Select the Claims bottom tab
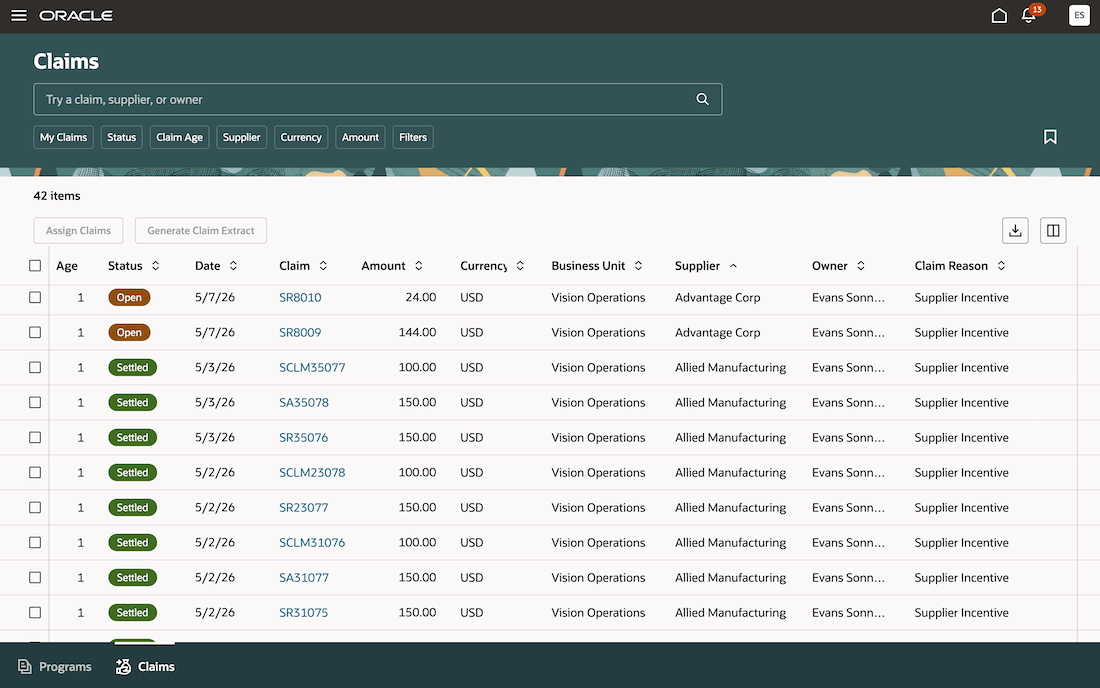Viewport: 1100px width, 688px height. click(145, 666)
